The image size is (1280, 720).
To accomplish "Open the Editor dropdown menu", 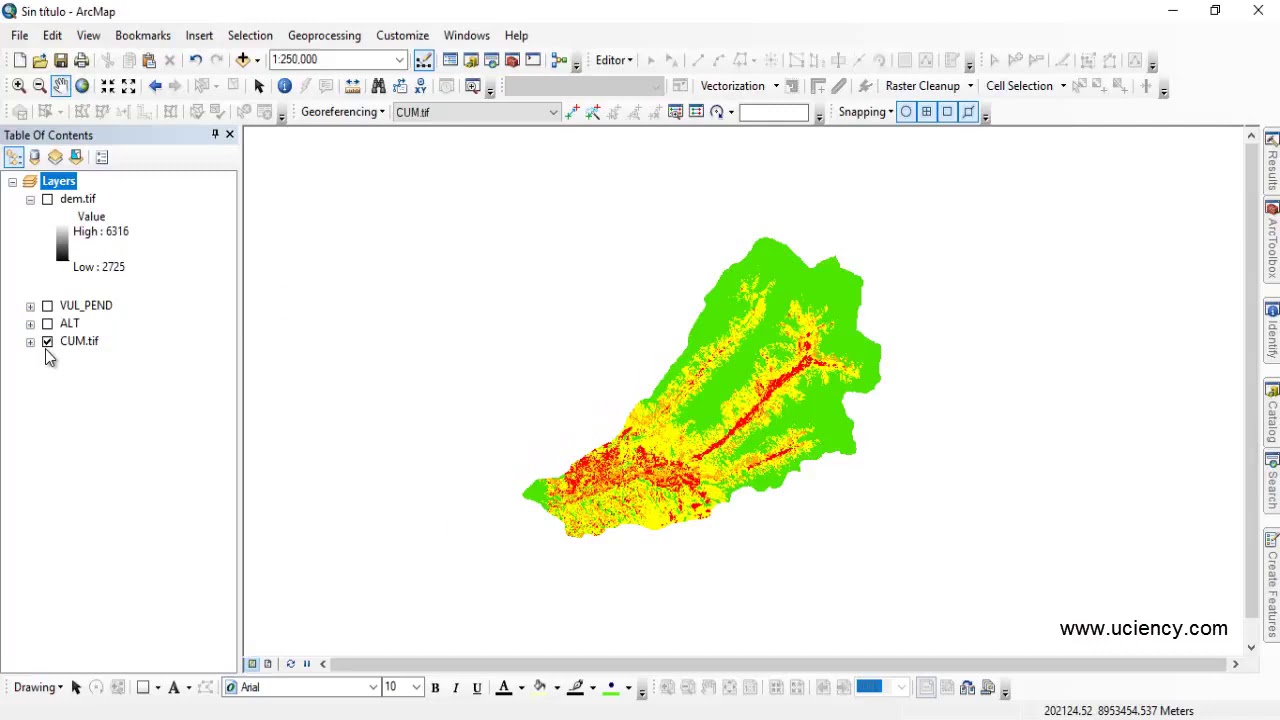I will point(614,60).
